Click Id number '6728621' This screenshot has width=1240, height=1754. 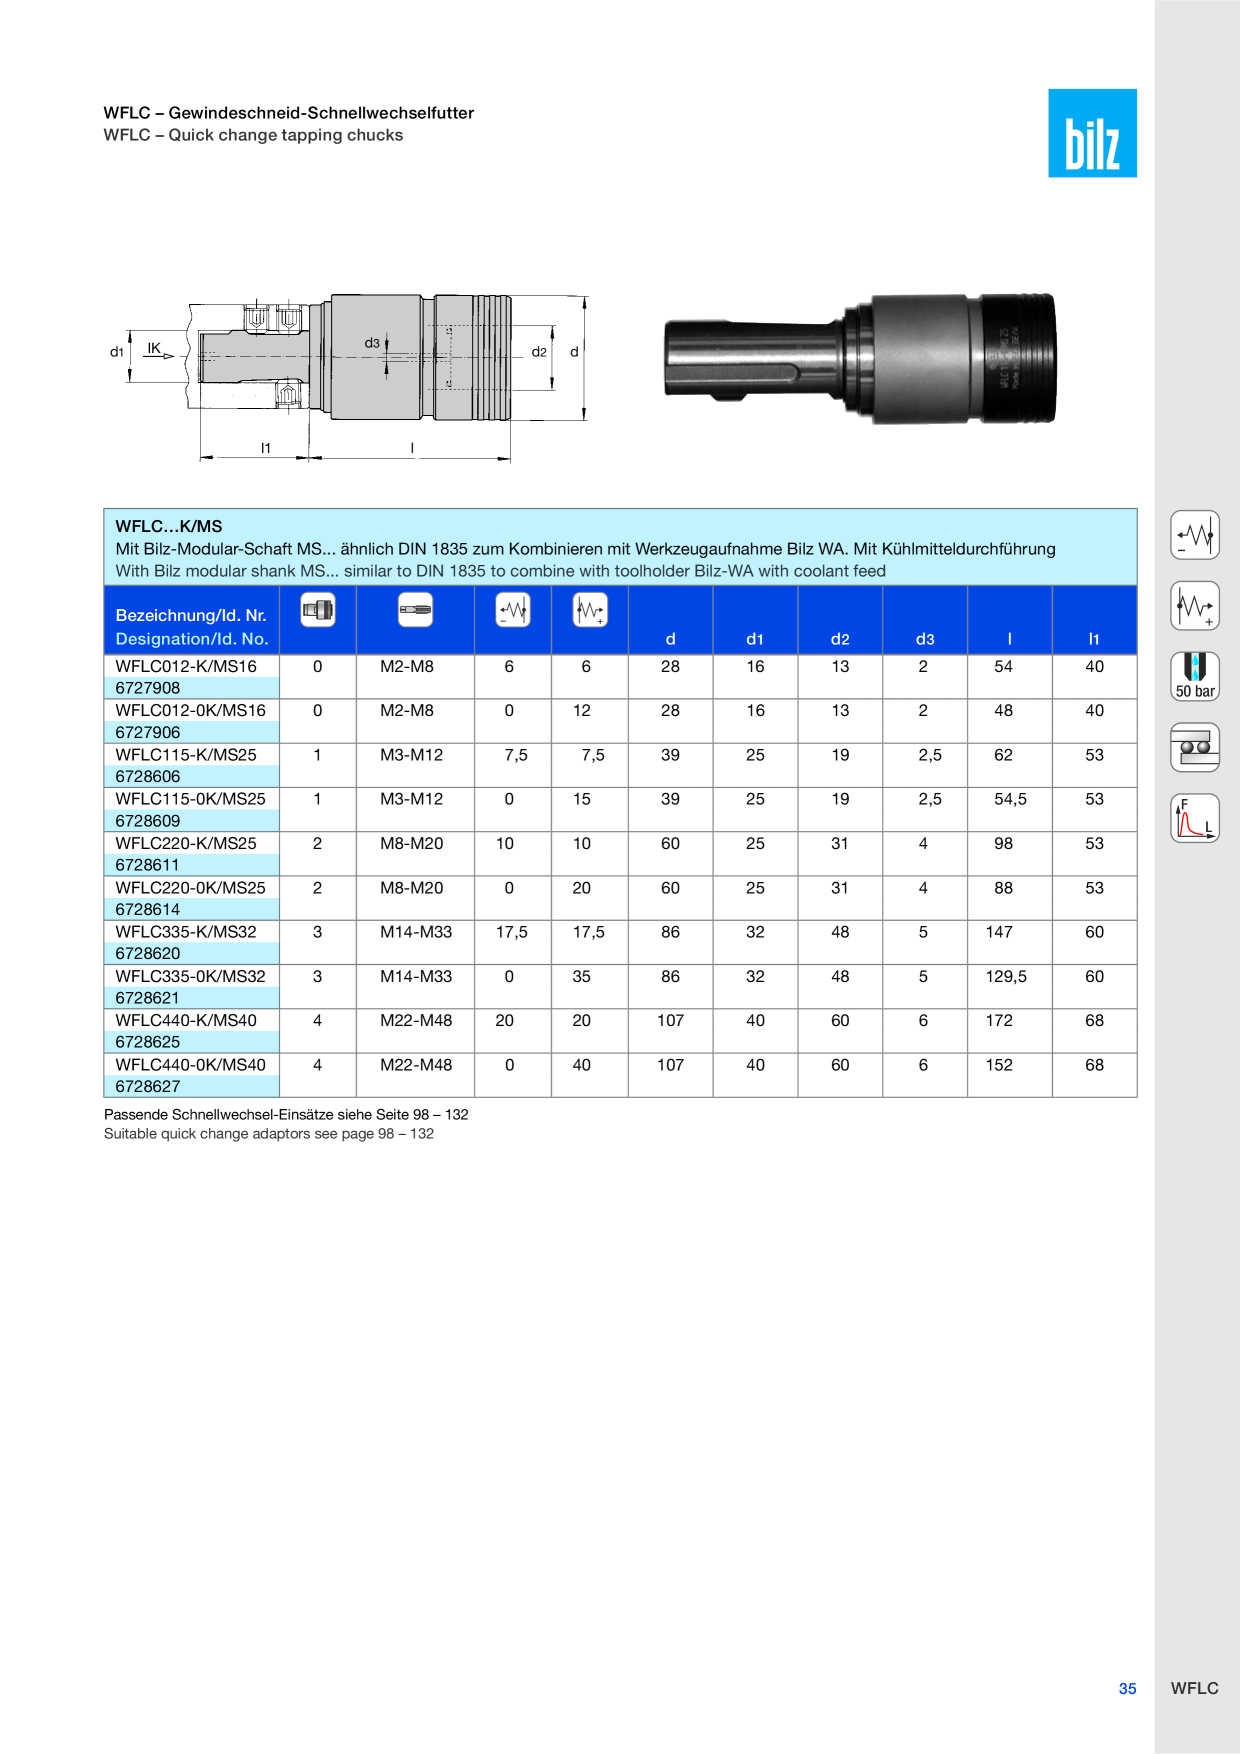click(148, 998)
